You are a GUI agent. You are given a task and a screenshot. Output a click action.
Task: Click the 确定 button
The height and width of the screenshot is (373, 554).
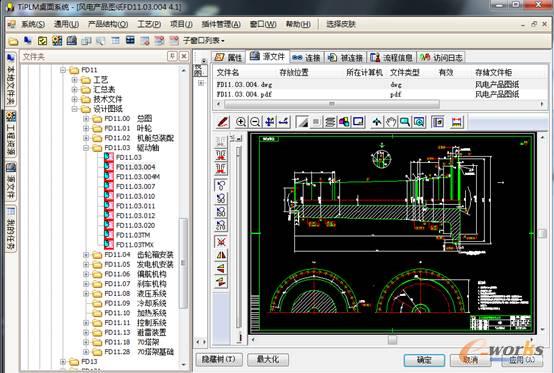click(424, 360)
